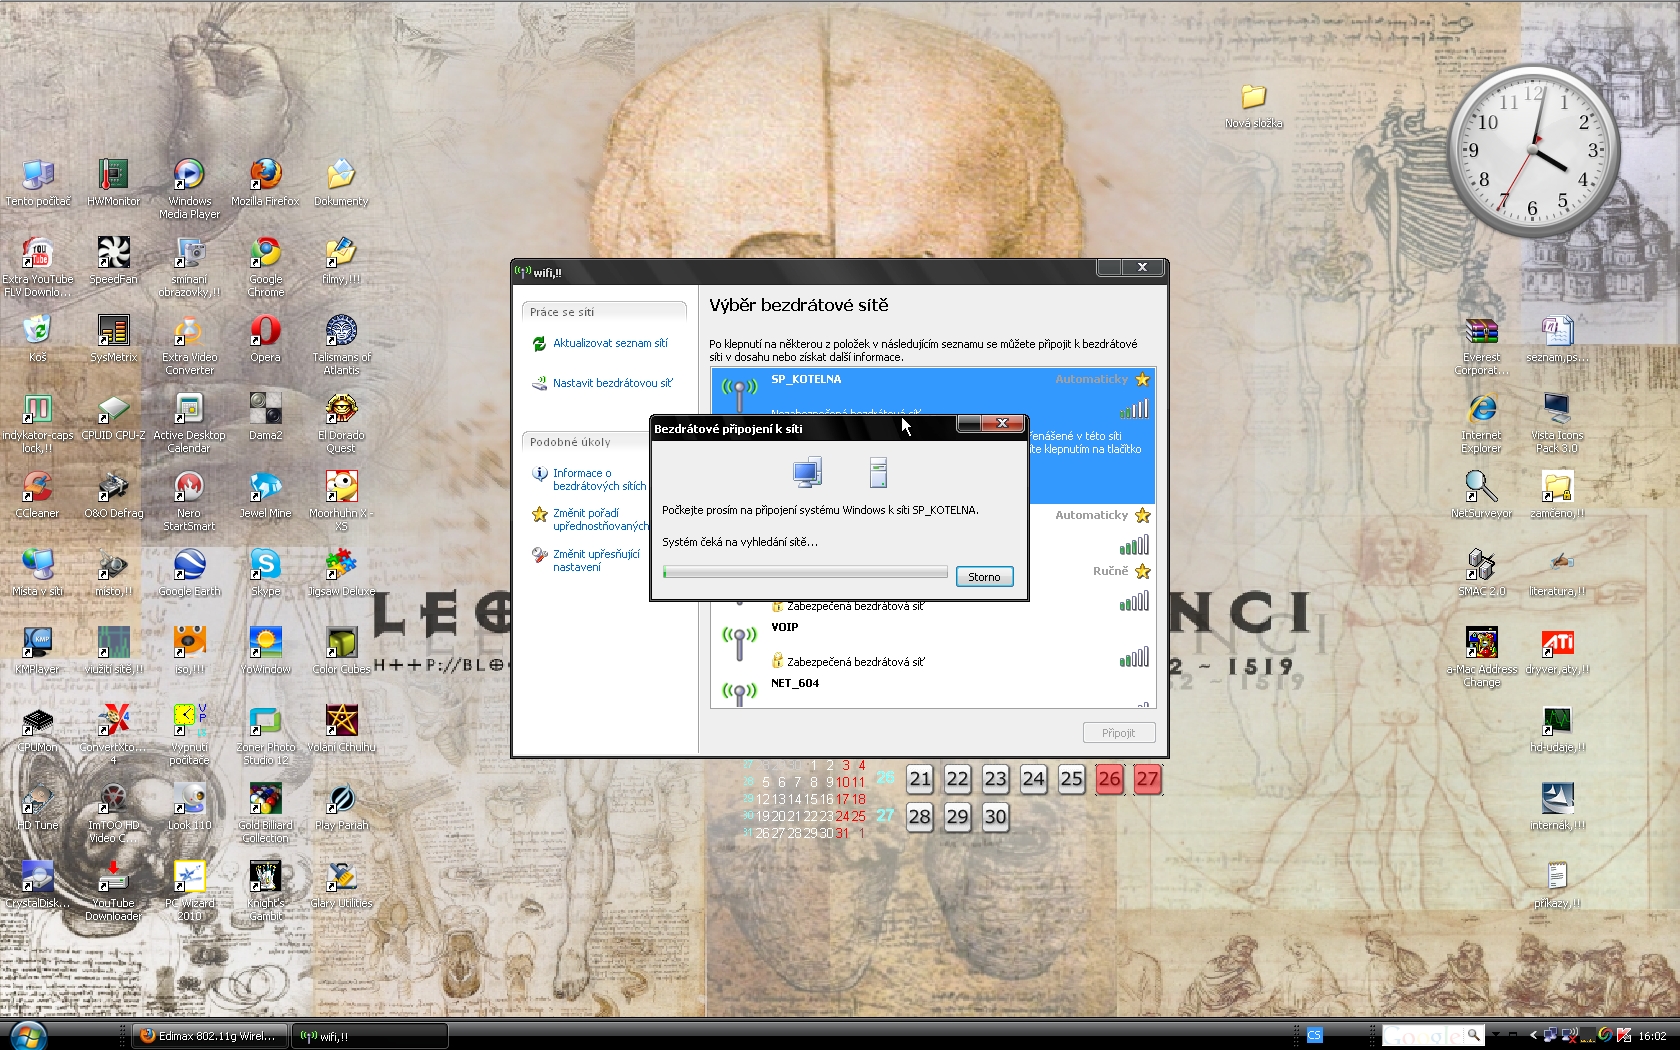
Task: Open the Nová složka folder icon
Action: 1253,106
